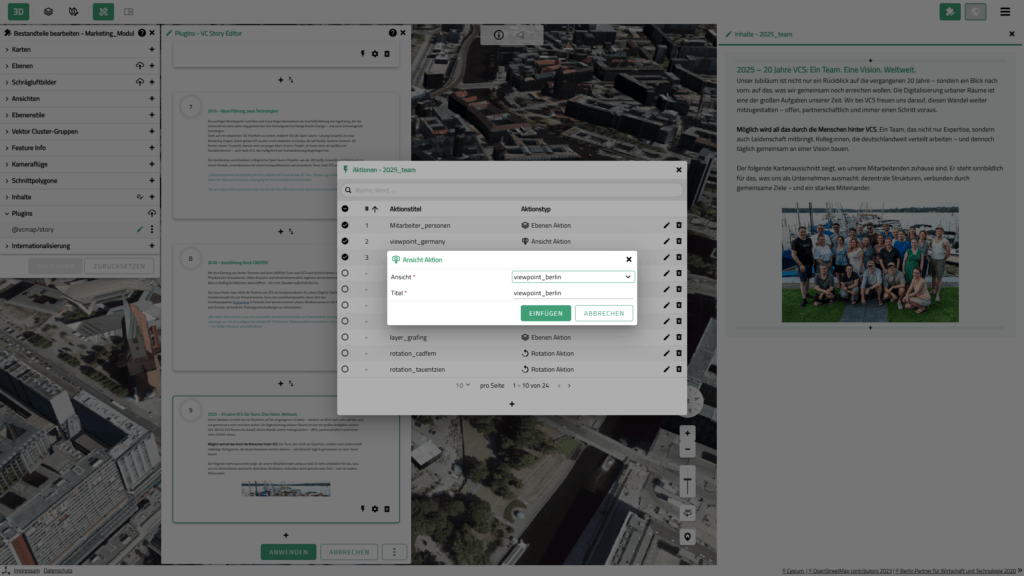The height and width of the screenshot is (576, 1024).
Task: Add a new Kameraflüge entry with plus
Action: pyautogui.click(x=152, y=165)
